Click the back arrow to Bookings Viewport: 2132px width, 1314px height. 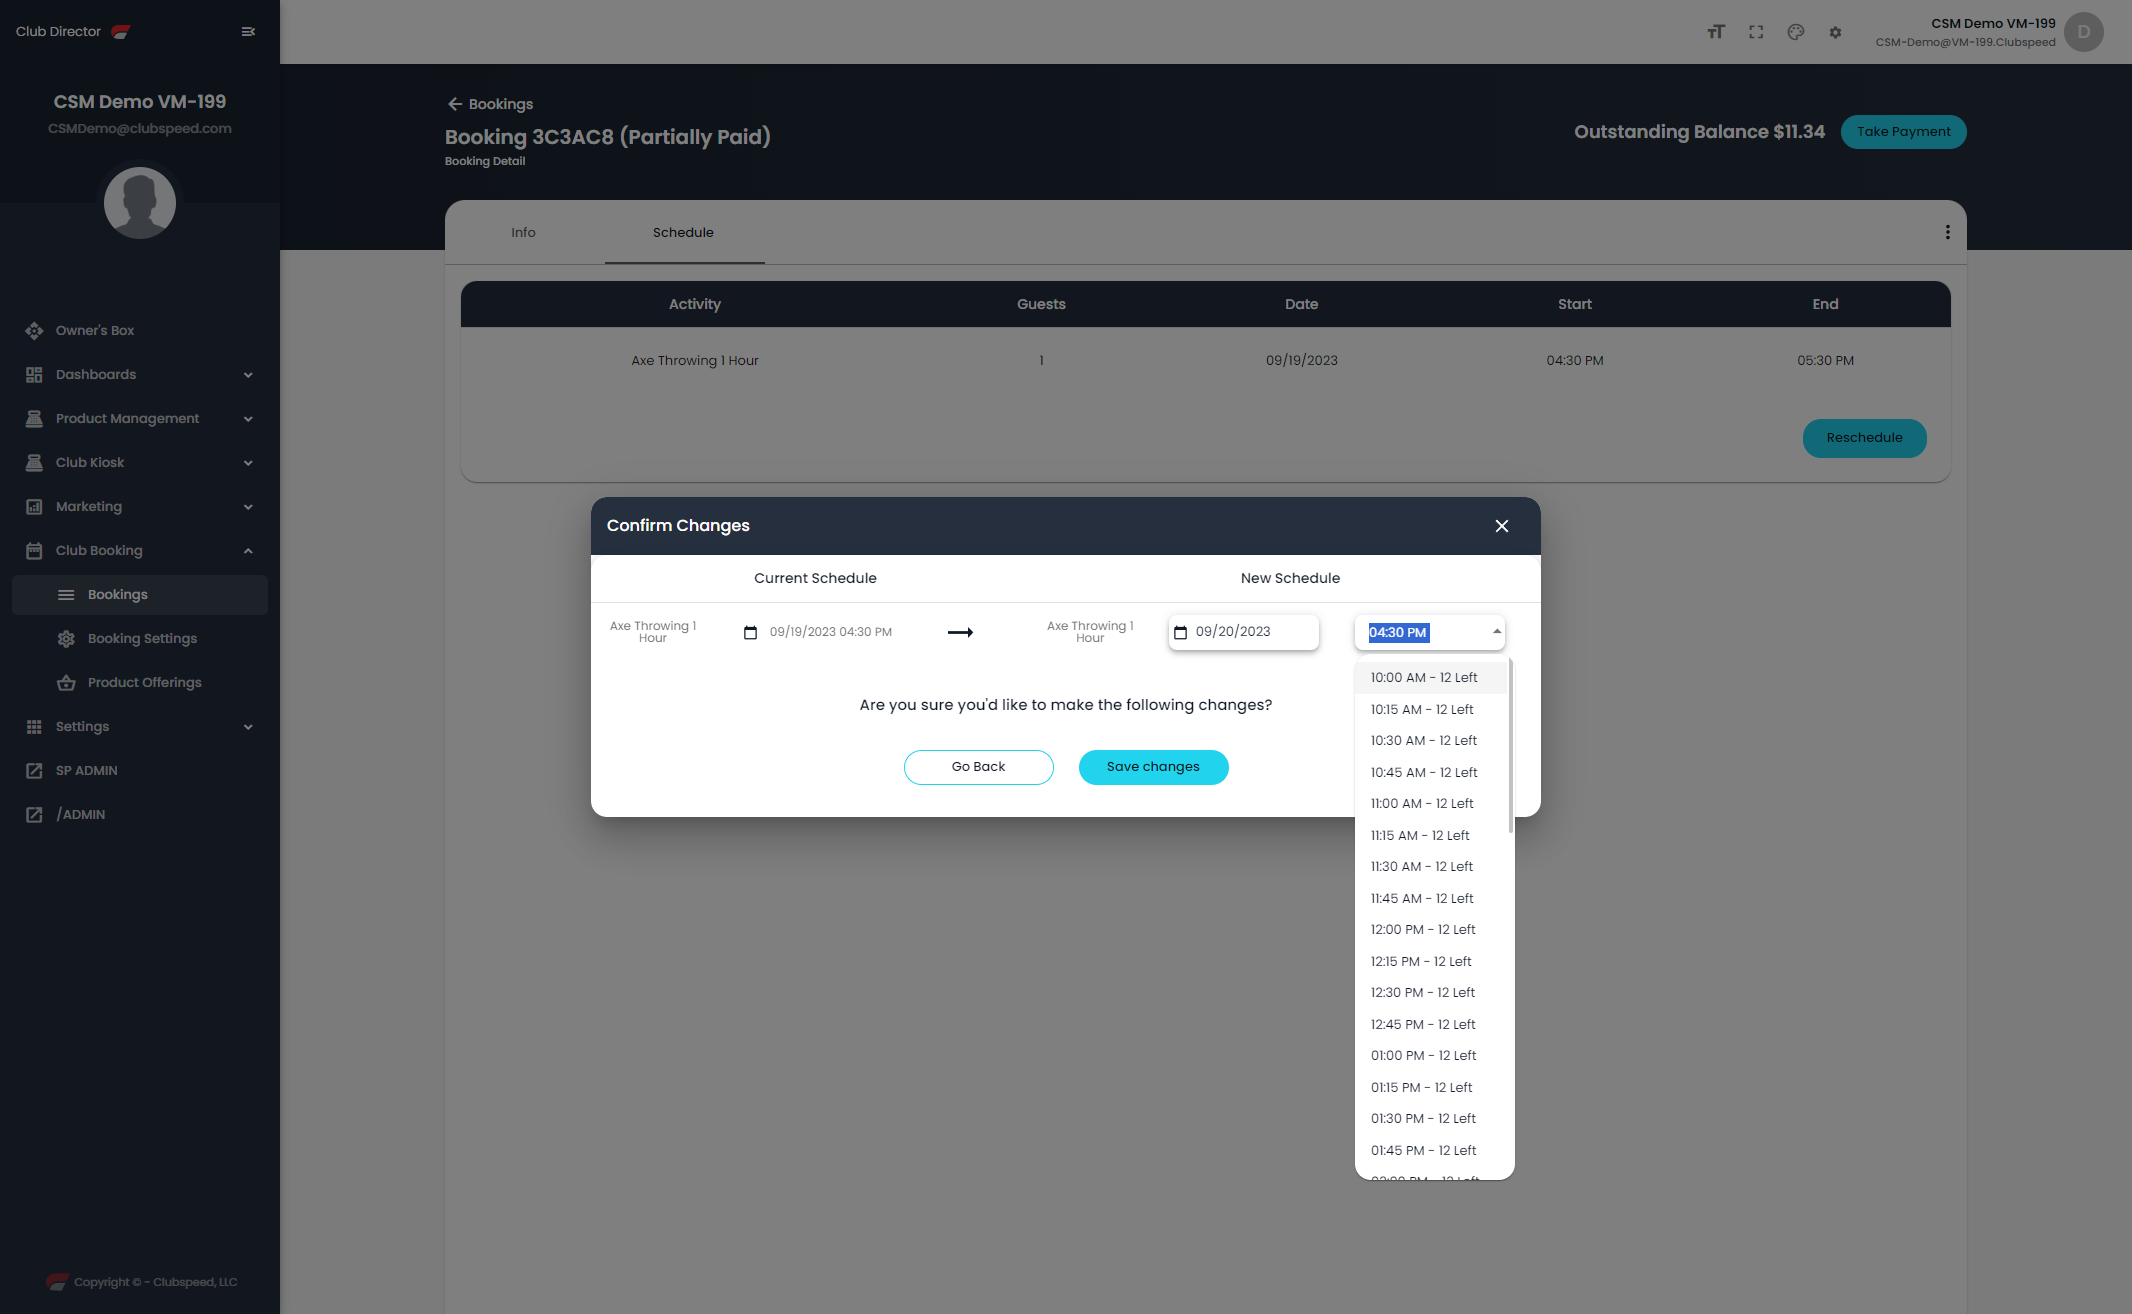pyautogui.click(x=455, y=104)
